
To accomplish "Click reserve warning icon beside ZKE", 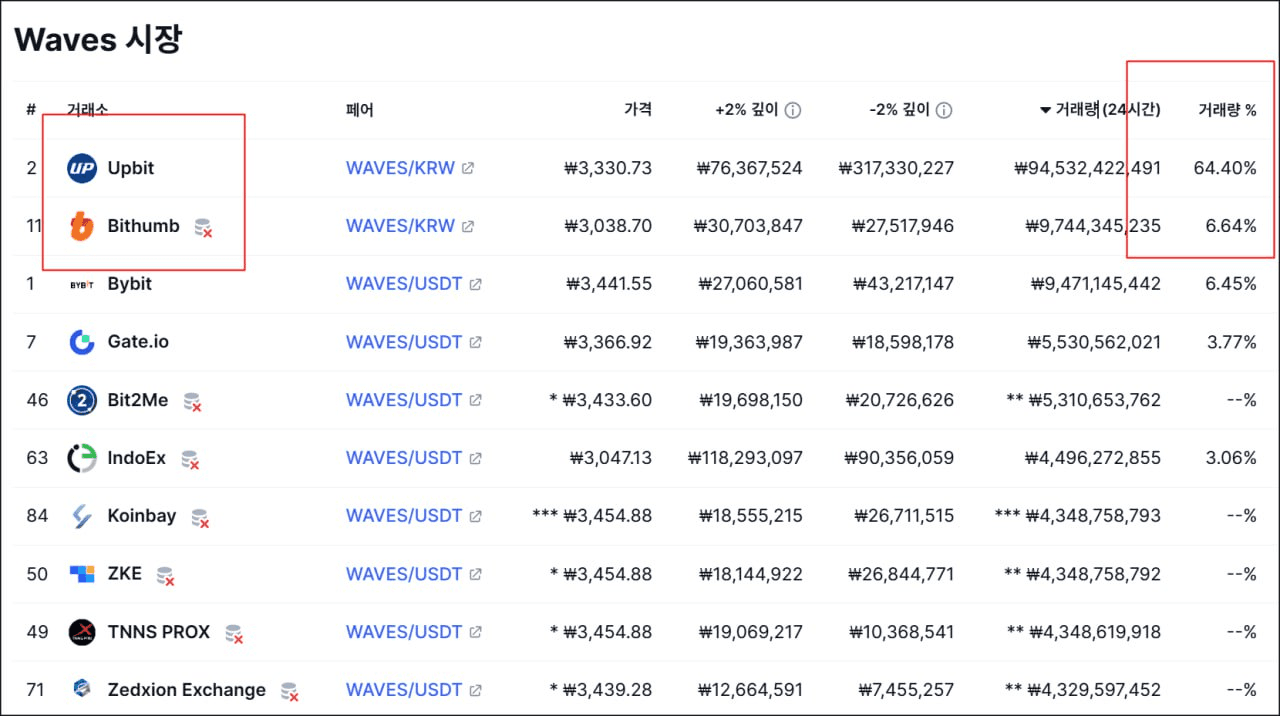I will 165,576.
